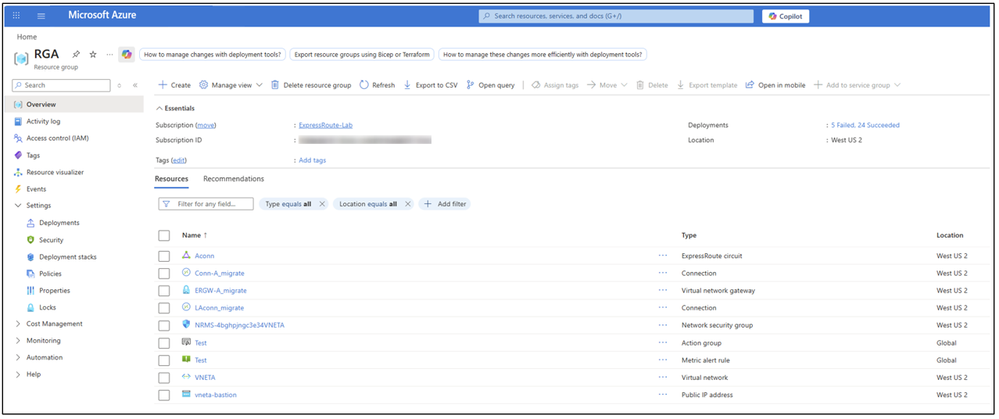Expand Cost Management in sidebar
Image resolution: width=999 pixels, height=419 pixels.
click(17, 324)
